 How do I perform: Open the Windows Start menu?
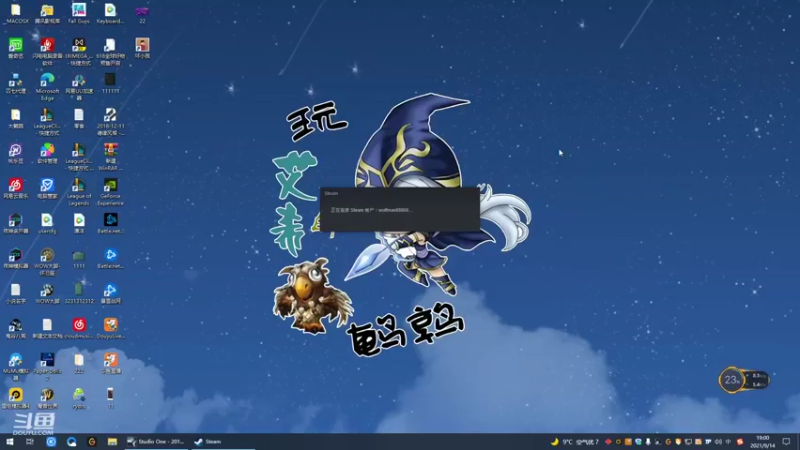pos(10,441)
